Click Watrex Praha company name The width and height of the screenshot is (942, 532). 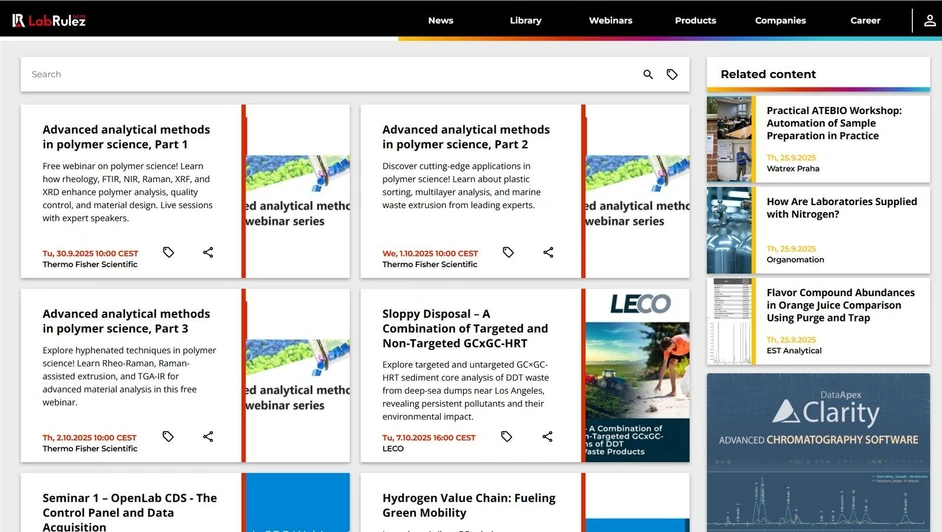792,169
